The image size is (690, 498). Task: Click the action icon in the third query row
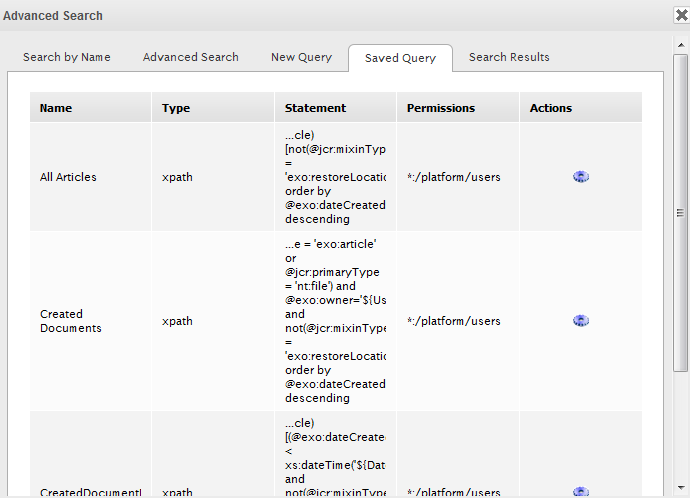coord(581,491)
